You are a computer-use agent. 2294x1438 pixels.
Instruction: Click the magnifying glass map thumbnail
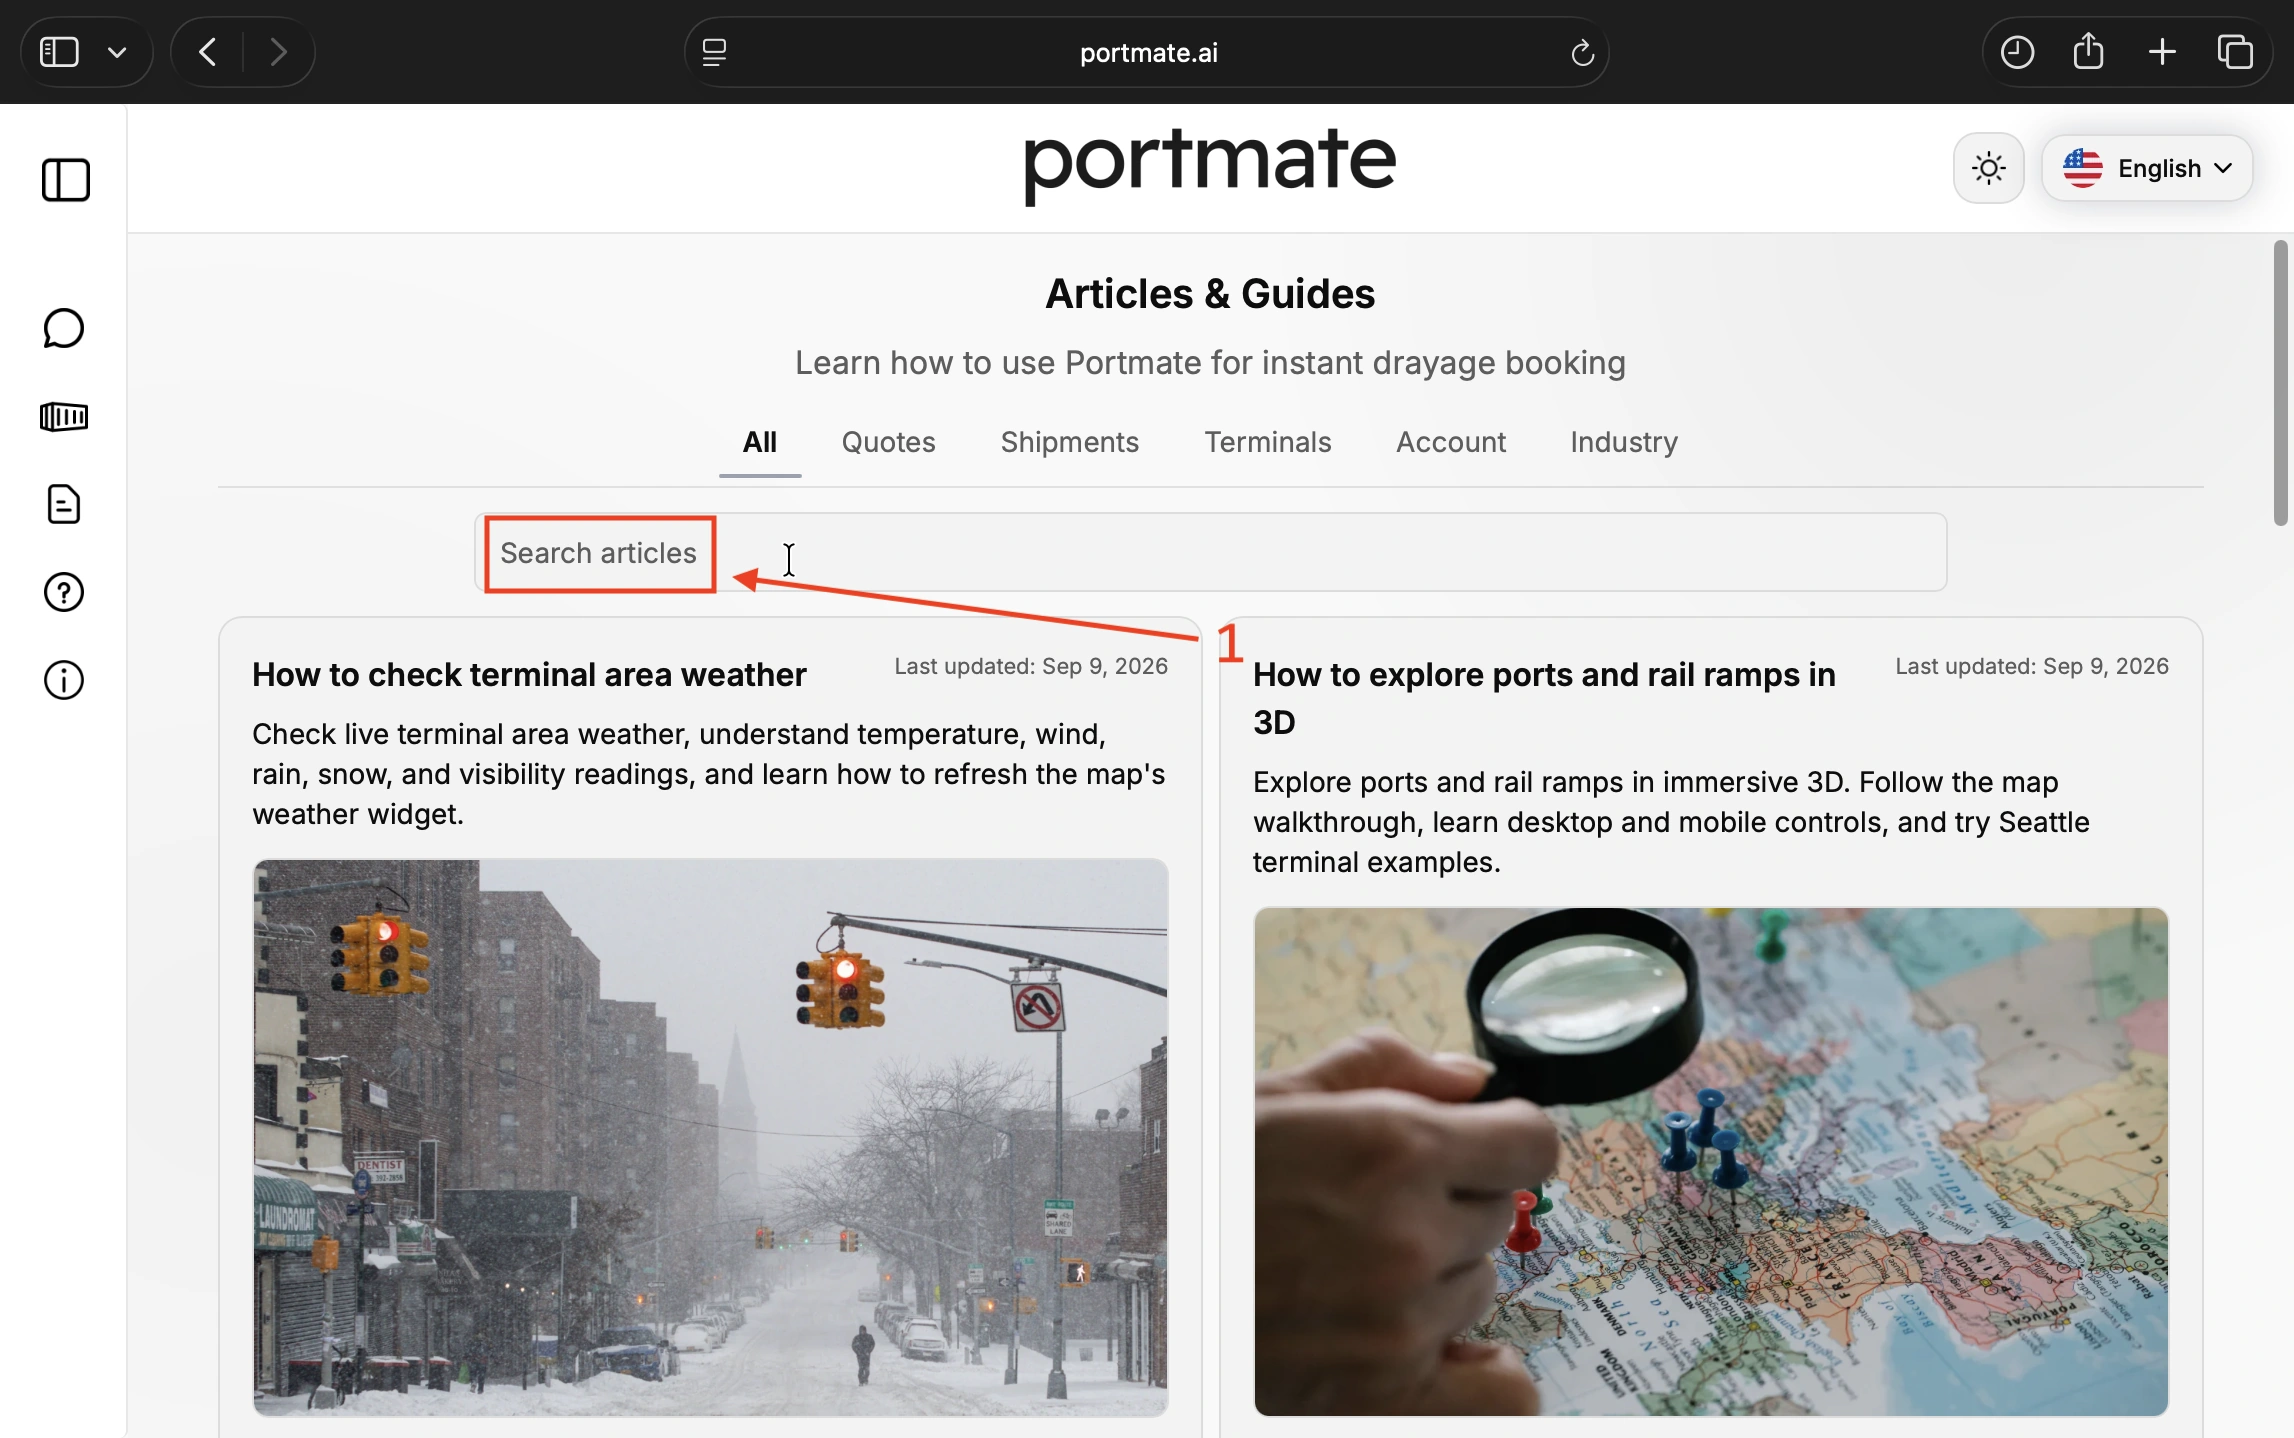[1711, 1161]
